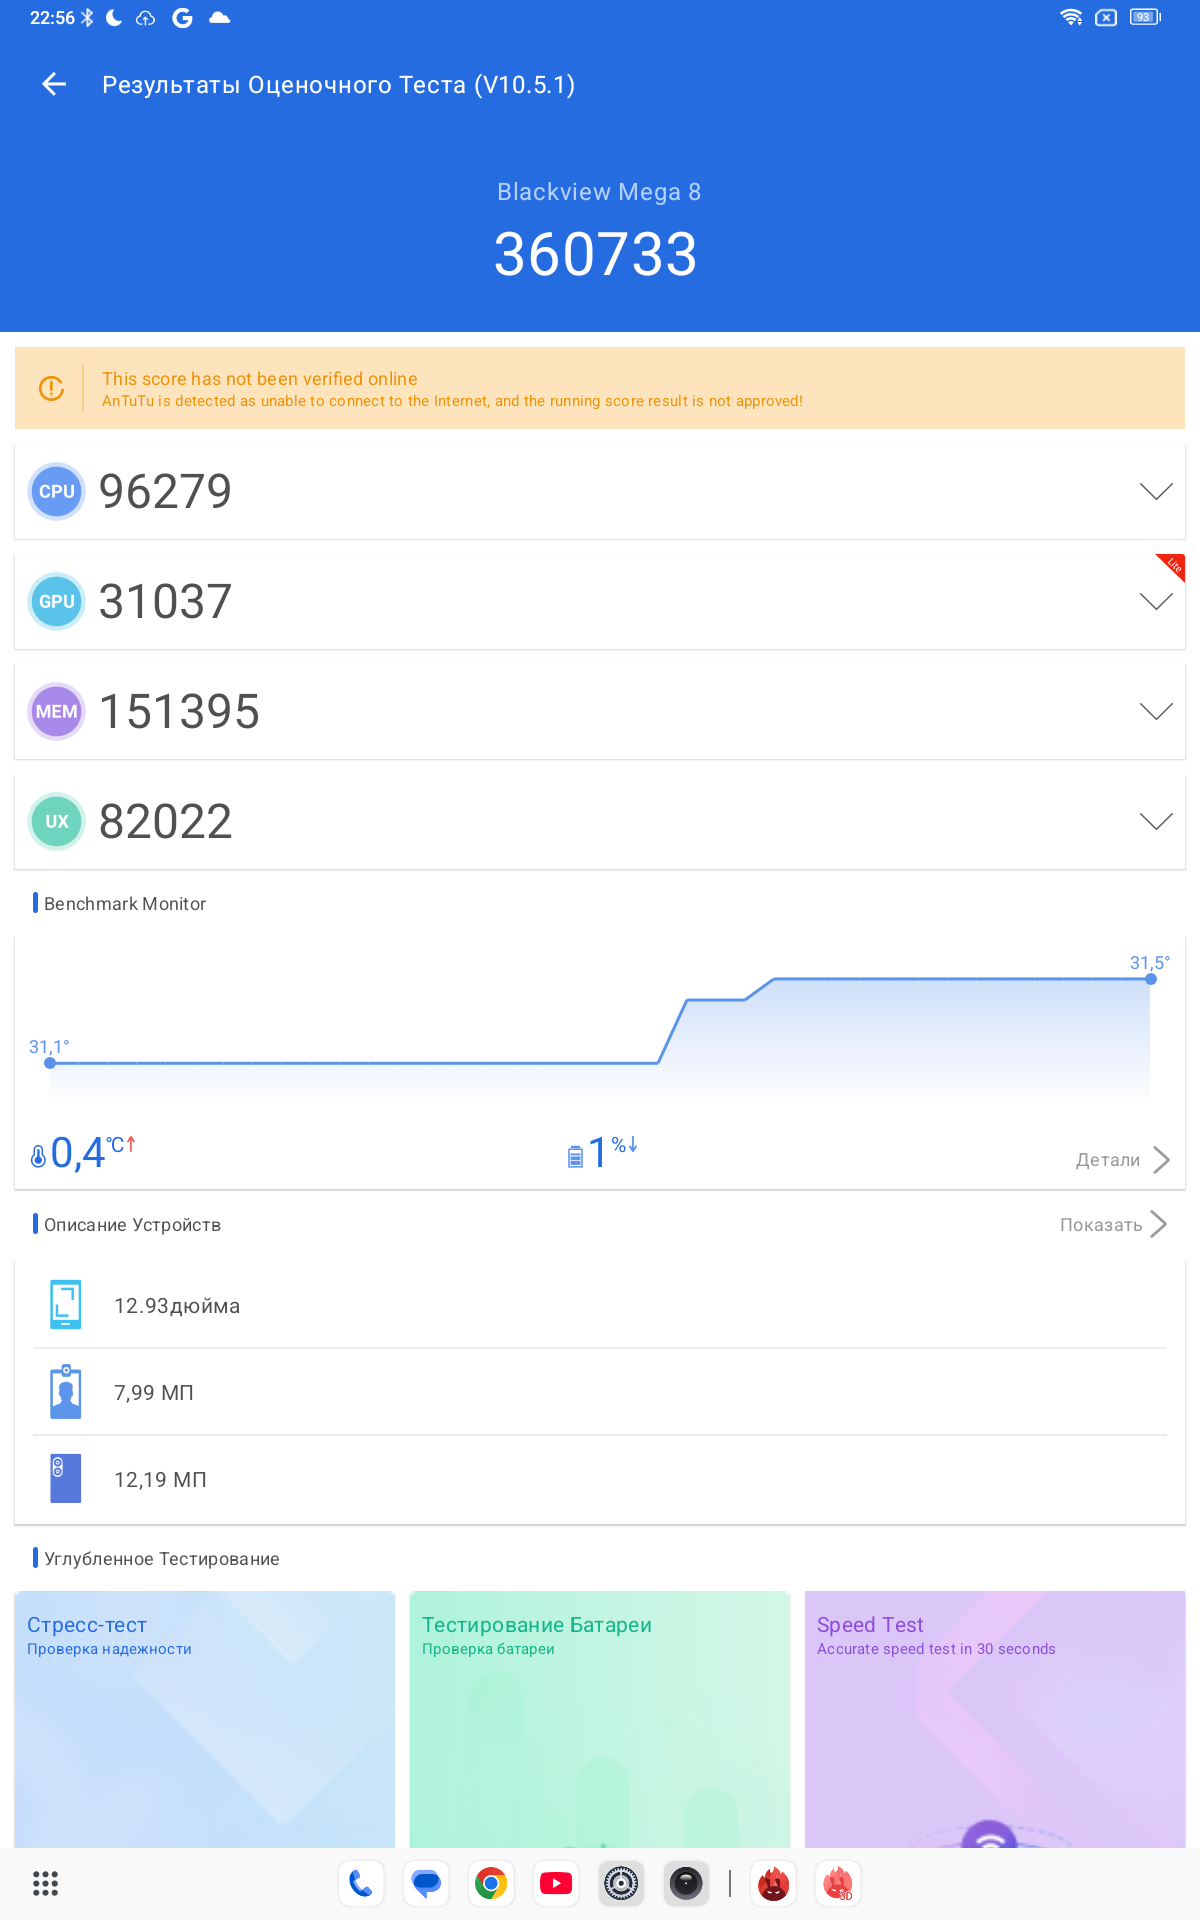Expand the UX score section
1200x1920 pixels.
click(x=1156, y=821)
